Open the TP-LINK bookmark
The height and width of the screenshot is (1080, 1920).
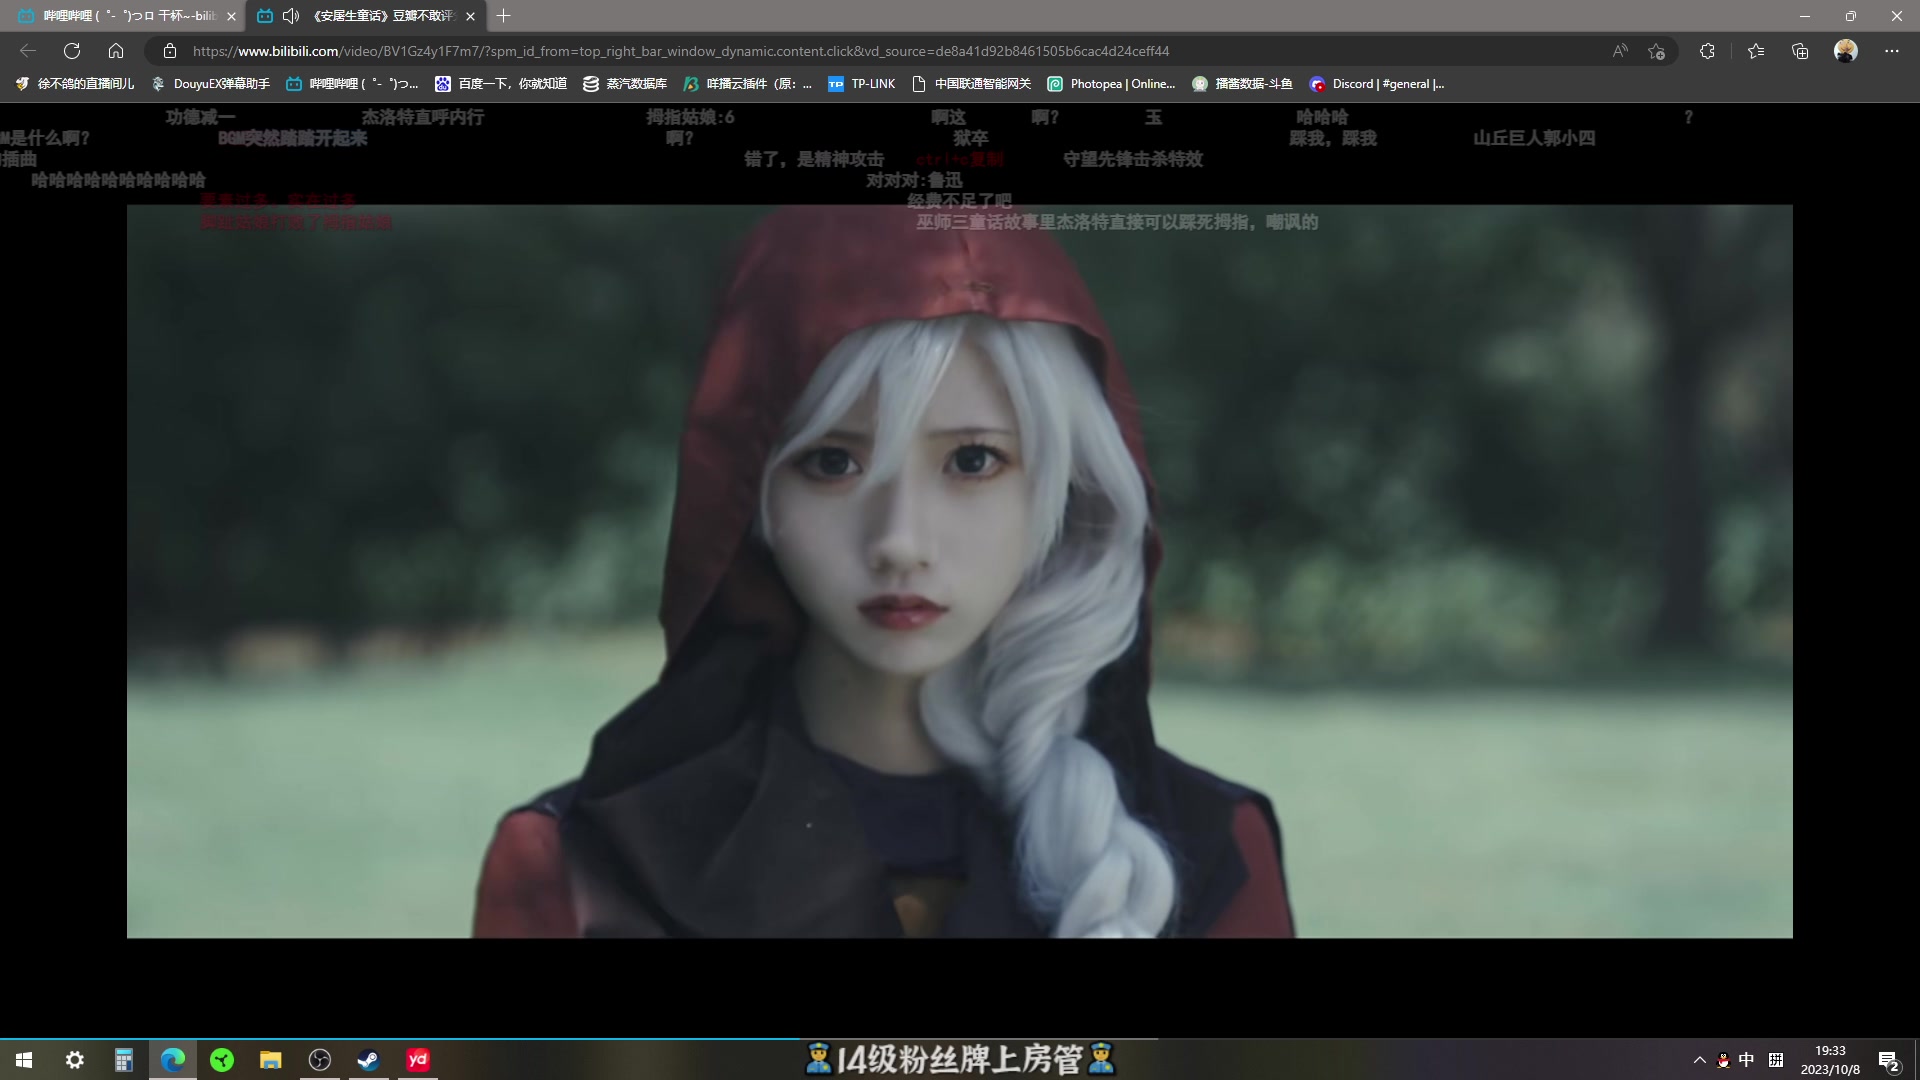pyautogui.click(x=862, y=84)
